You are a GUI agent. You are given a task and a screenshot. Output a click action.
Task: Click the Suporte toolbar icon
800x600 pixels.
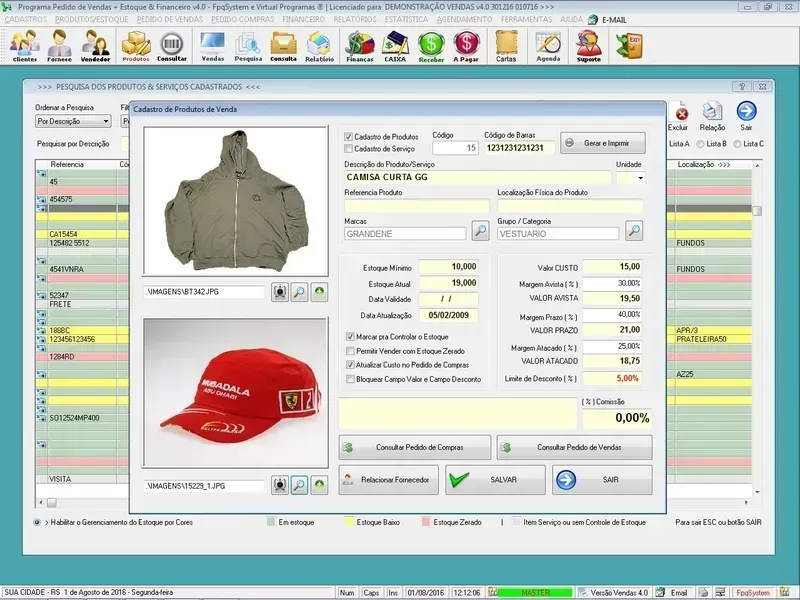click(x=589, y=46)
